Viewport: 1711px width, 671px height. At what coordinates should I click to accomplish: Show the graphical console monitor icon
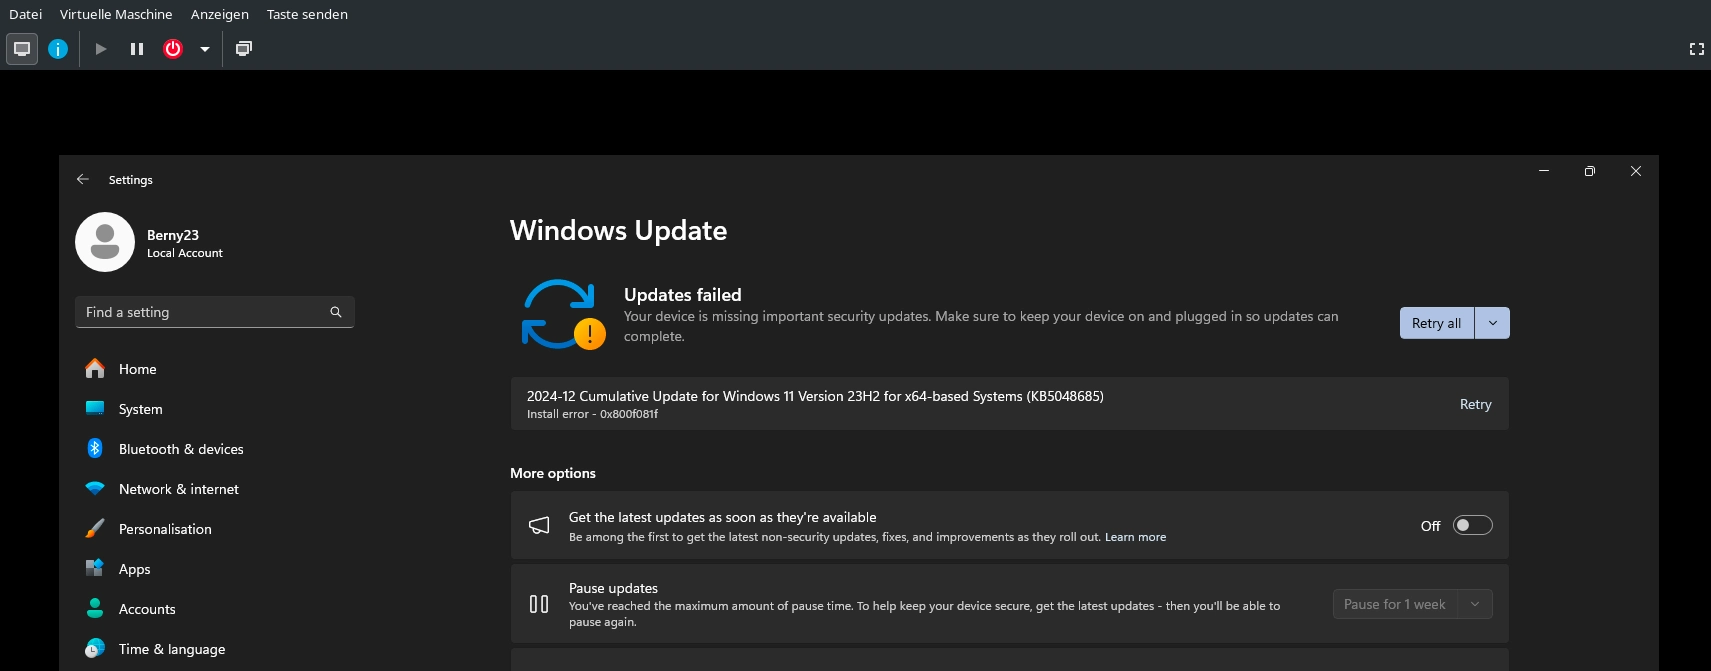click(x=22, y=49)
